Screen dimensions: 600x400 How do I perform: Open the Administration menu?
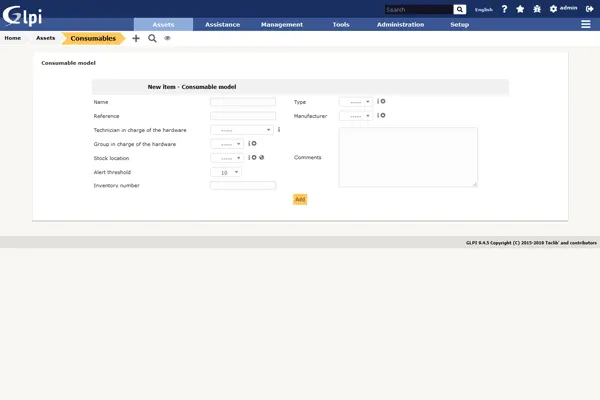coord(400,24)
